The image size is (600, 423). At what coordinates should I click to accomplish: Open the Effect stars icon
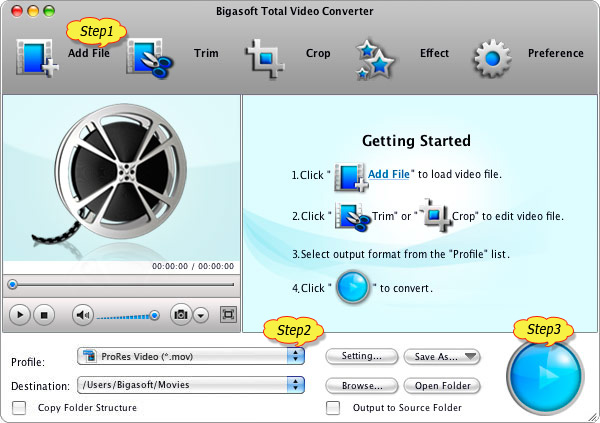pos(374,59)
